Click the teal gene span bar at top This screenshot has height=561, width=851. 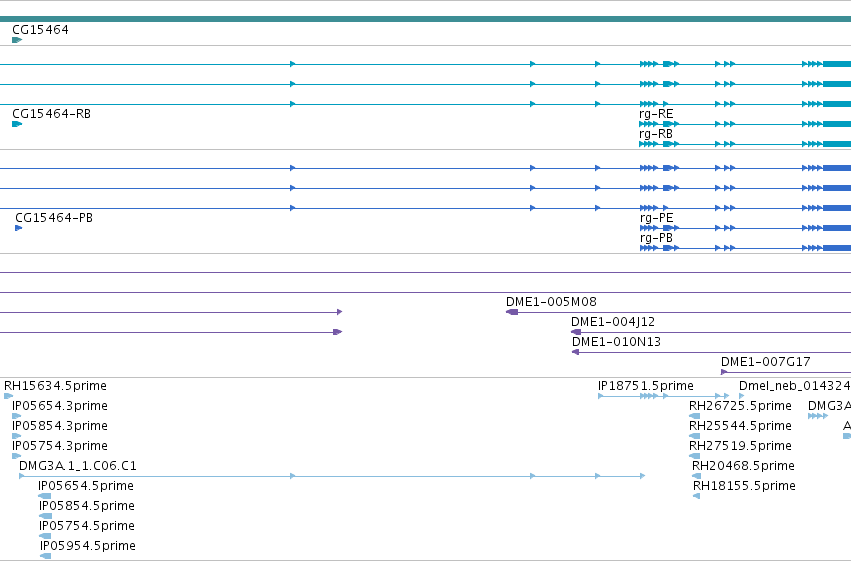[426, 19]
